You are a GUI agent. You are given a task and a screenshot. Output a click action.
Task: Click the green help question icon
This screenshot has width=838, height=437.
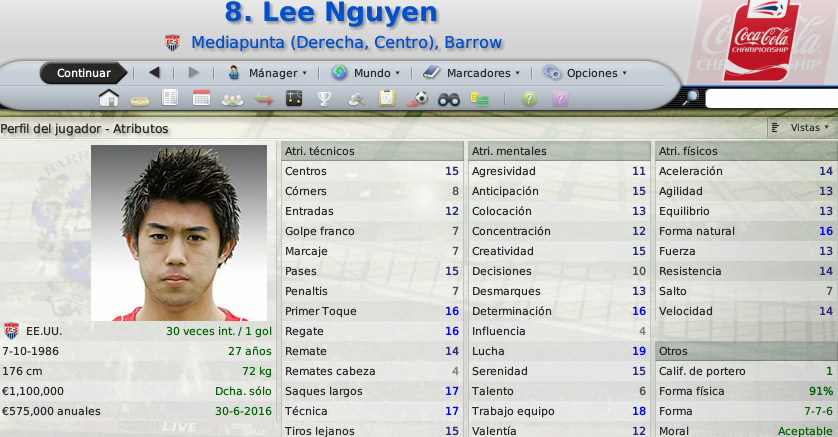click(x=529, y=98)
